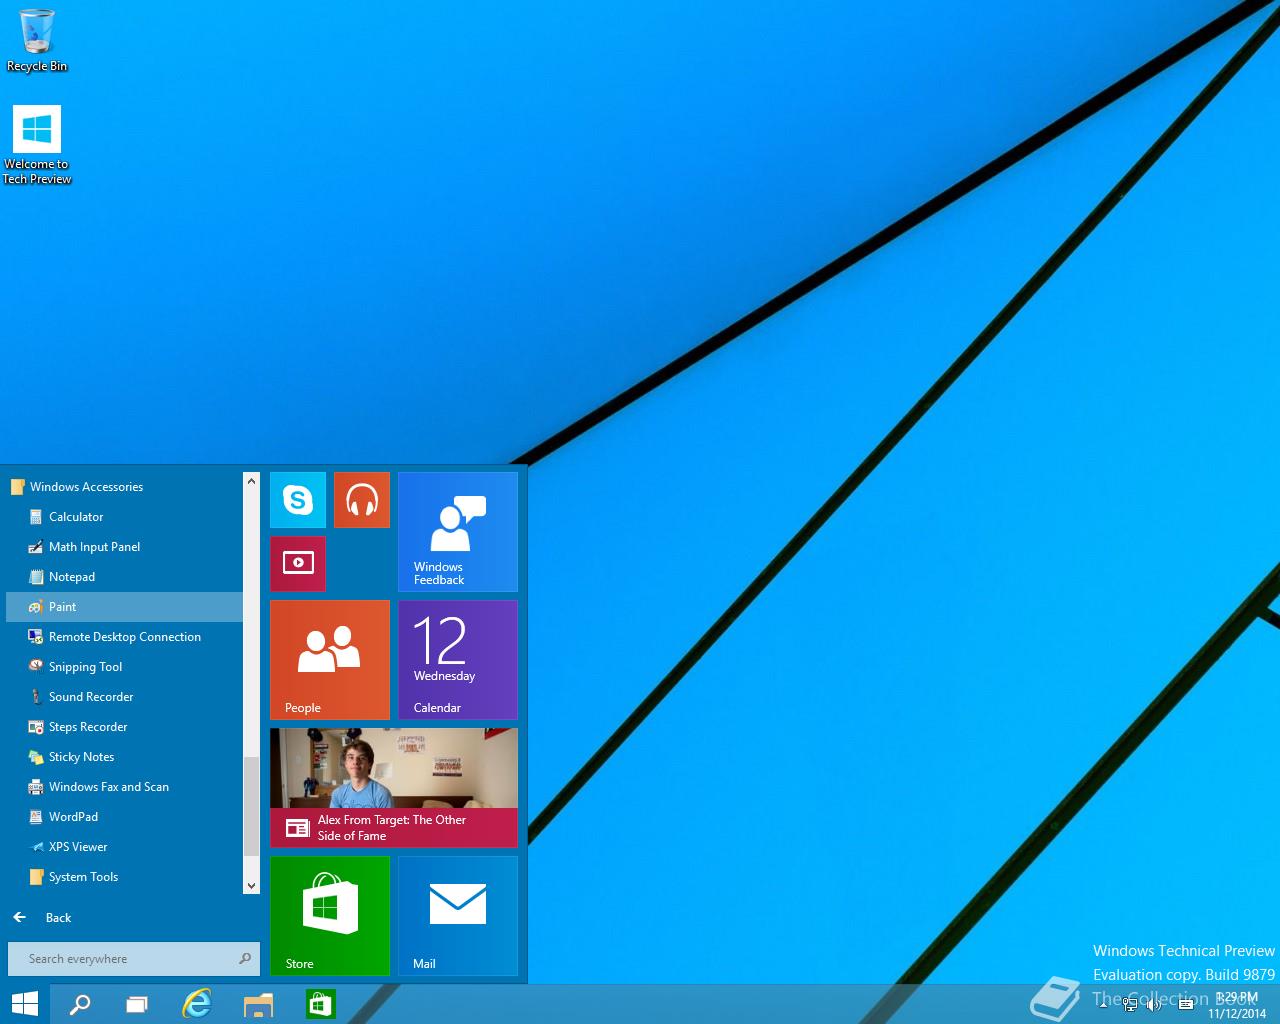Open the Mail tile

(458, 916)
